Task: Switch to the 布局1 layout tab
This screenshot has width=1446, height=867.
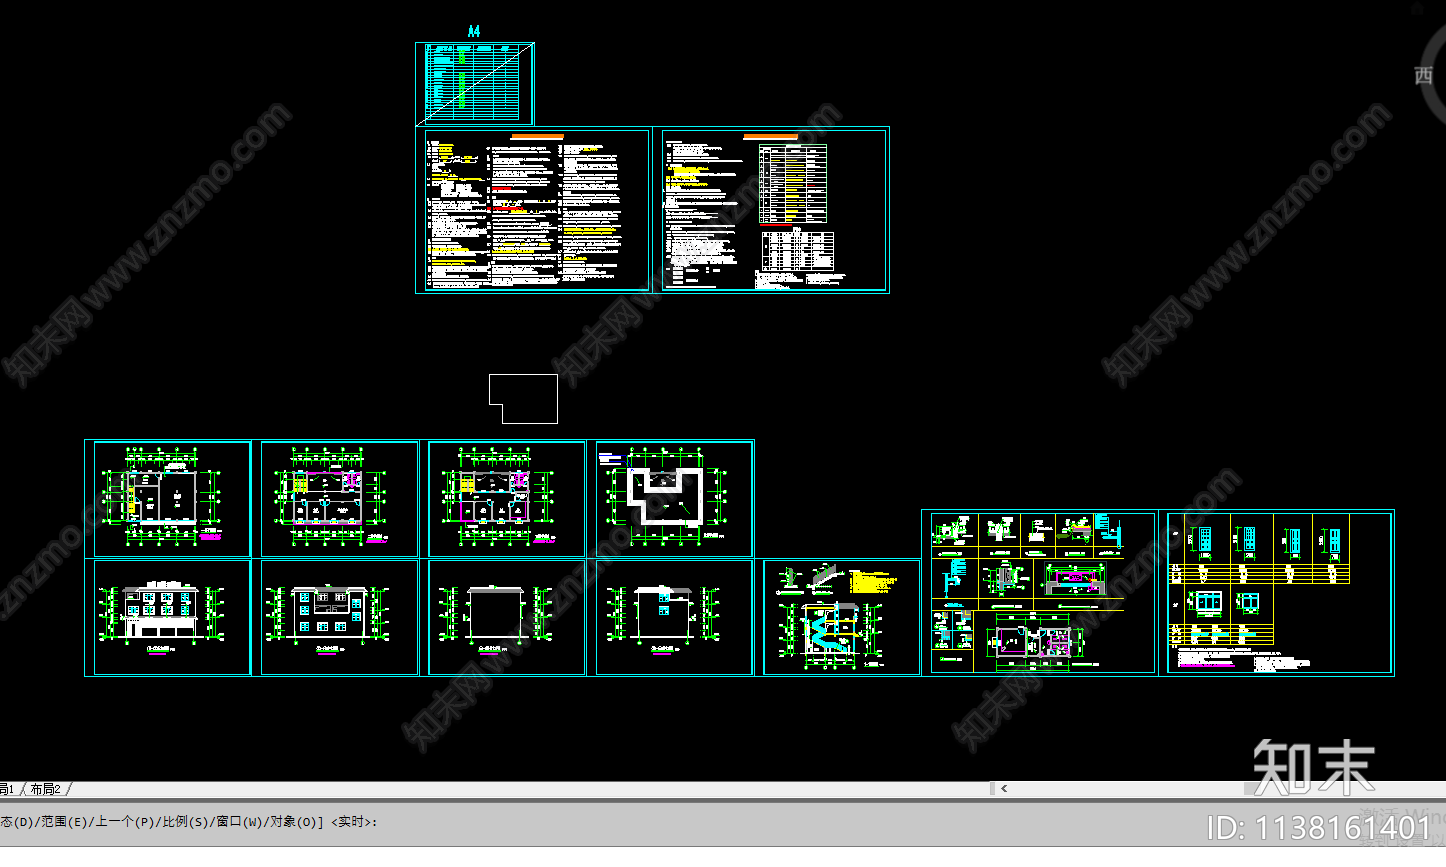Action: pos(7,790)
